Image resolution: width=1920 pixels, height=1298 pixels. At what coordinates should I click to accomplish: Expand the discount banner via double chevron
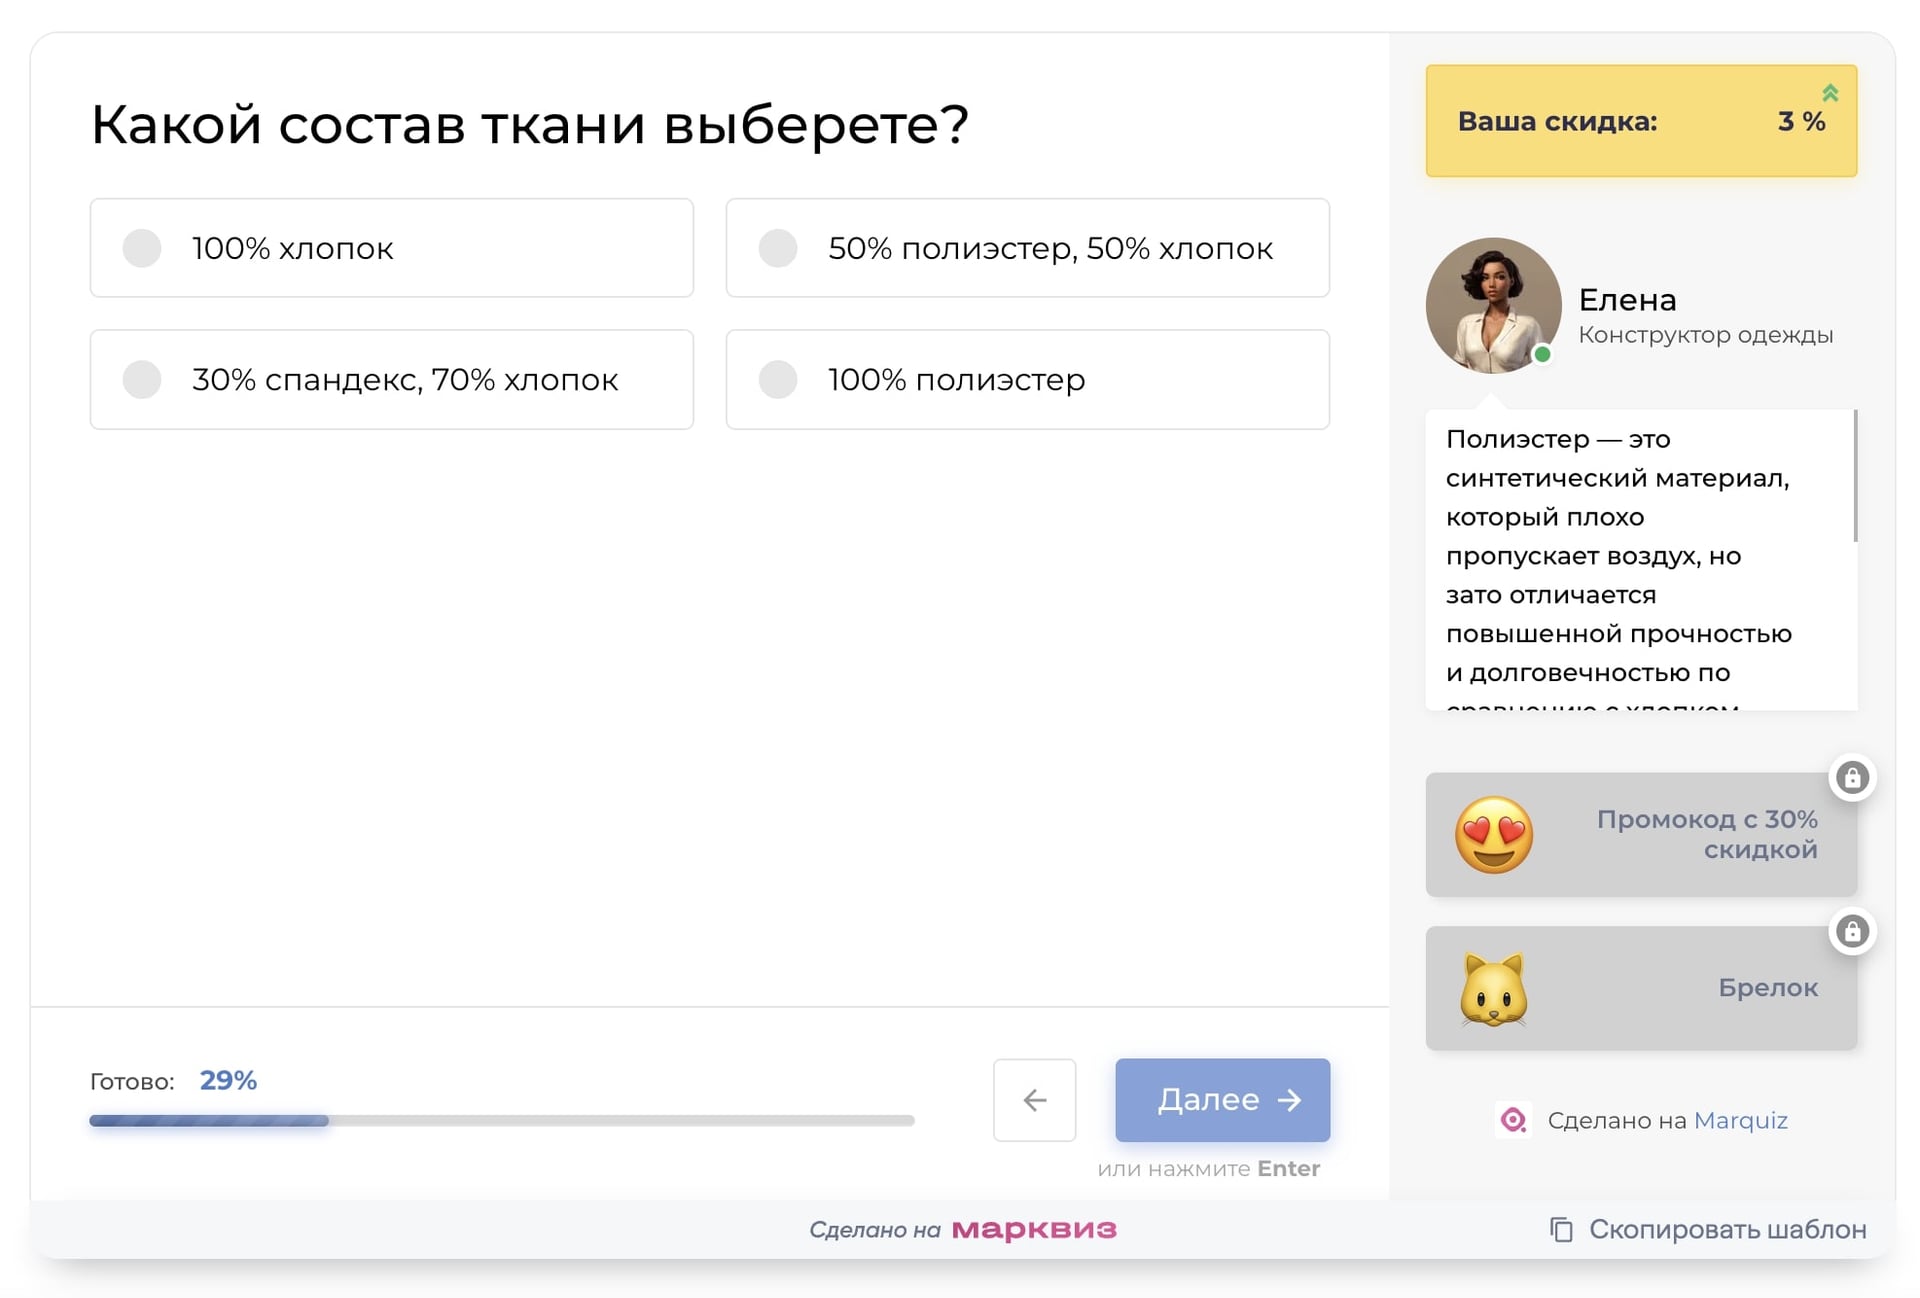[1831, 93]
